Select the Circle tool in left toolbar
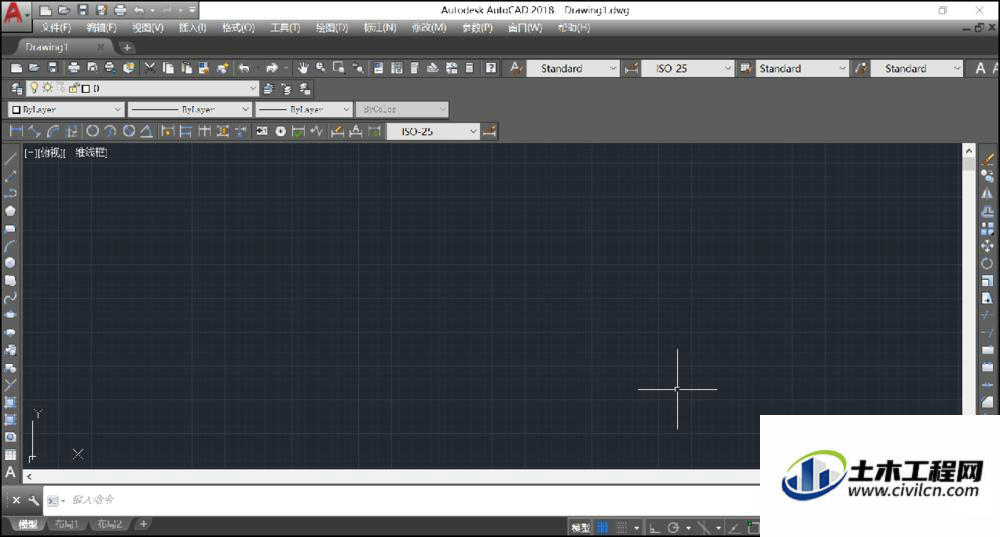Screen dimensions: 1000x537 [10, 263]
